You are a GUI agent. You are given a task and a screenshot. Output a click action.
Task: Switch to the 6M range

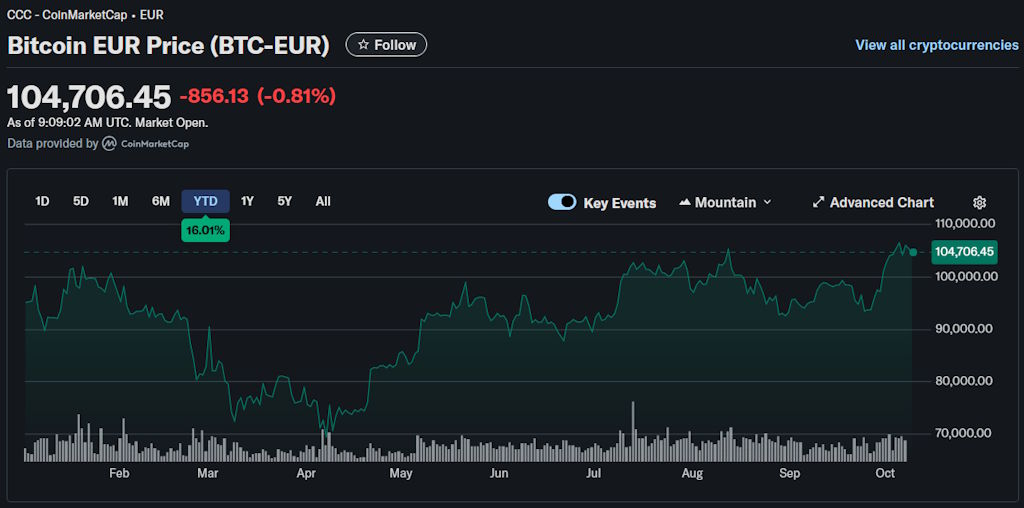click(161, 201)
